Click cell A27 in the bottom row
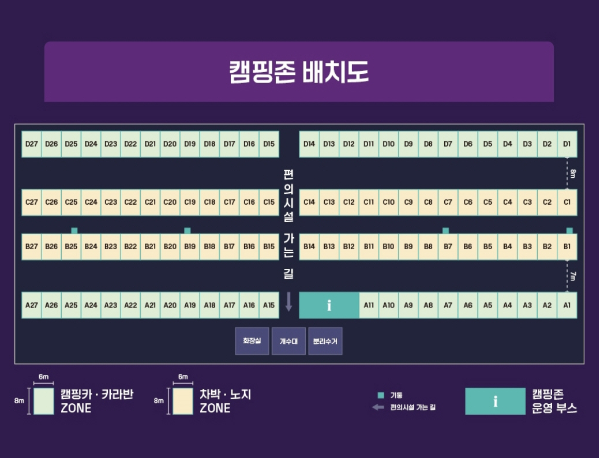 tap(31, 305)
